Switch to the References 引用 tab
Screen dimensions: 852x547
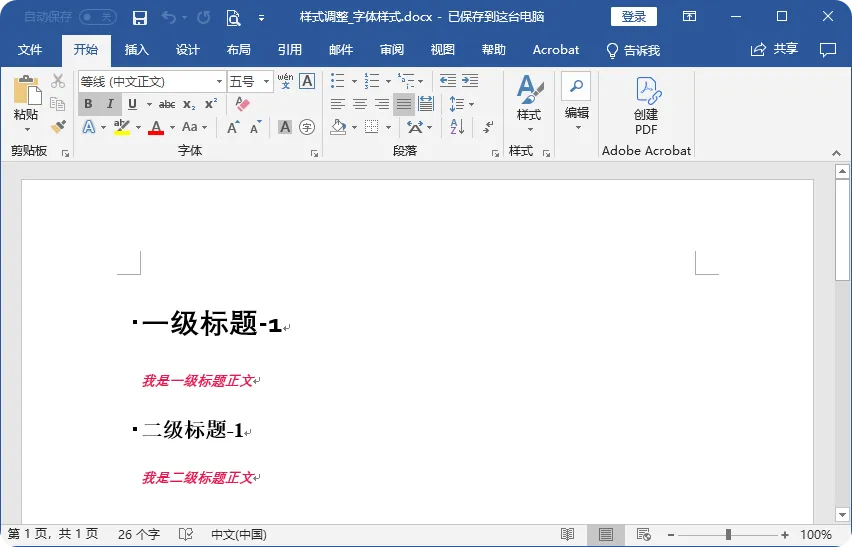click(x=290, y=50)
